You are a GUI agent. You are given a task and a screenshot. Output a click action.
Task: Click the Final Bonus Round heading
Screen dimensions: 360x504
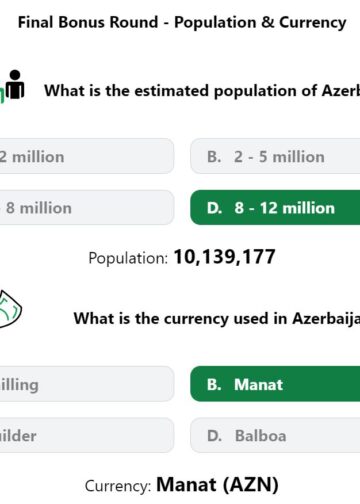tap(182, 23)
